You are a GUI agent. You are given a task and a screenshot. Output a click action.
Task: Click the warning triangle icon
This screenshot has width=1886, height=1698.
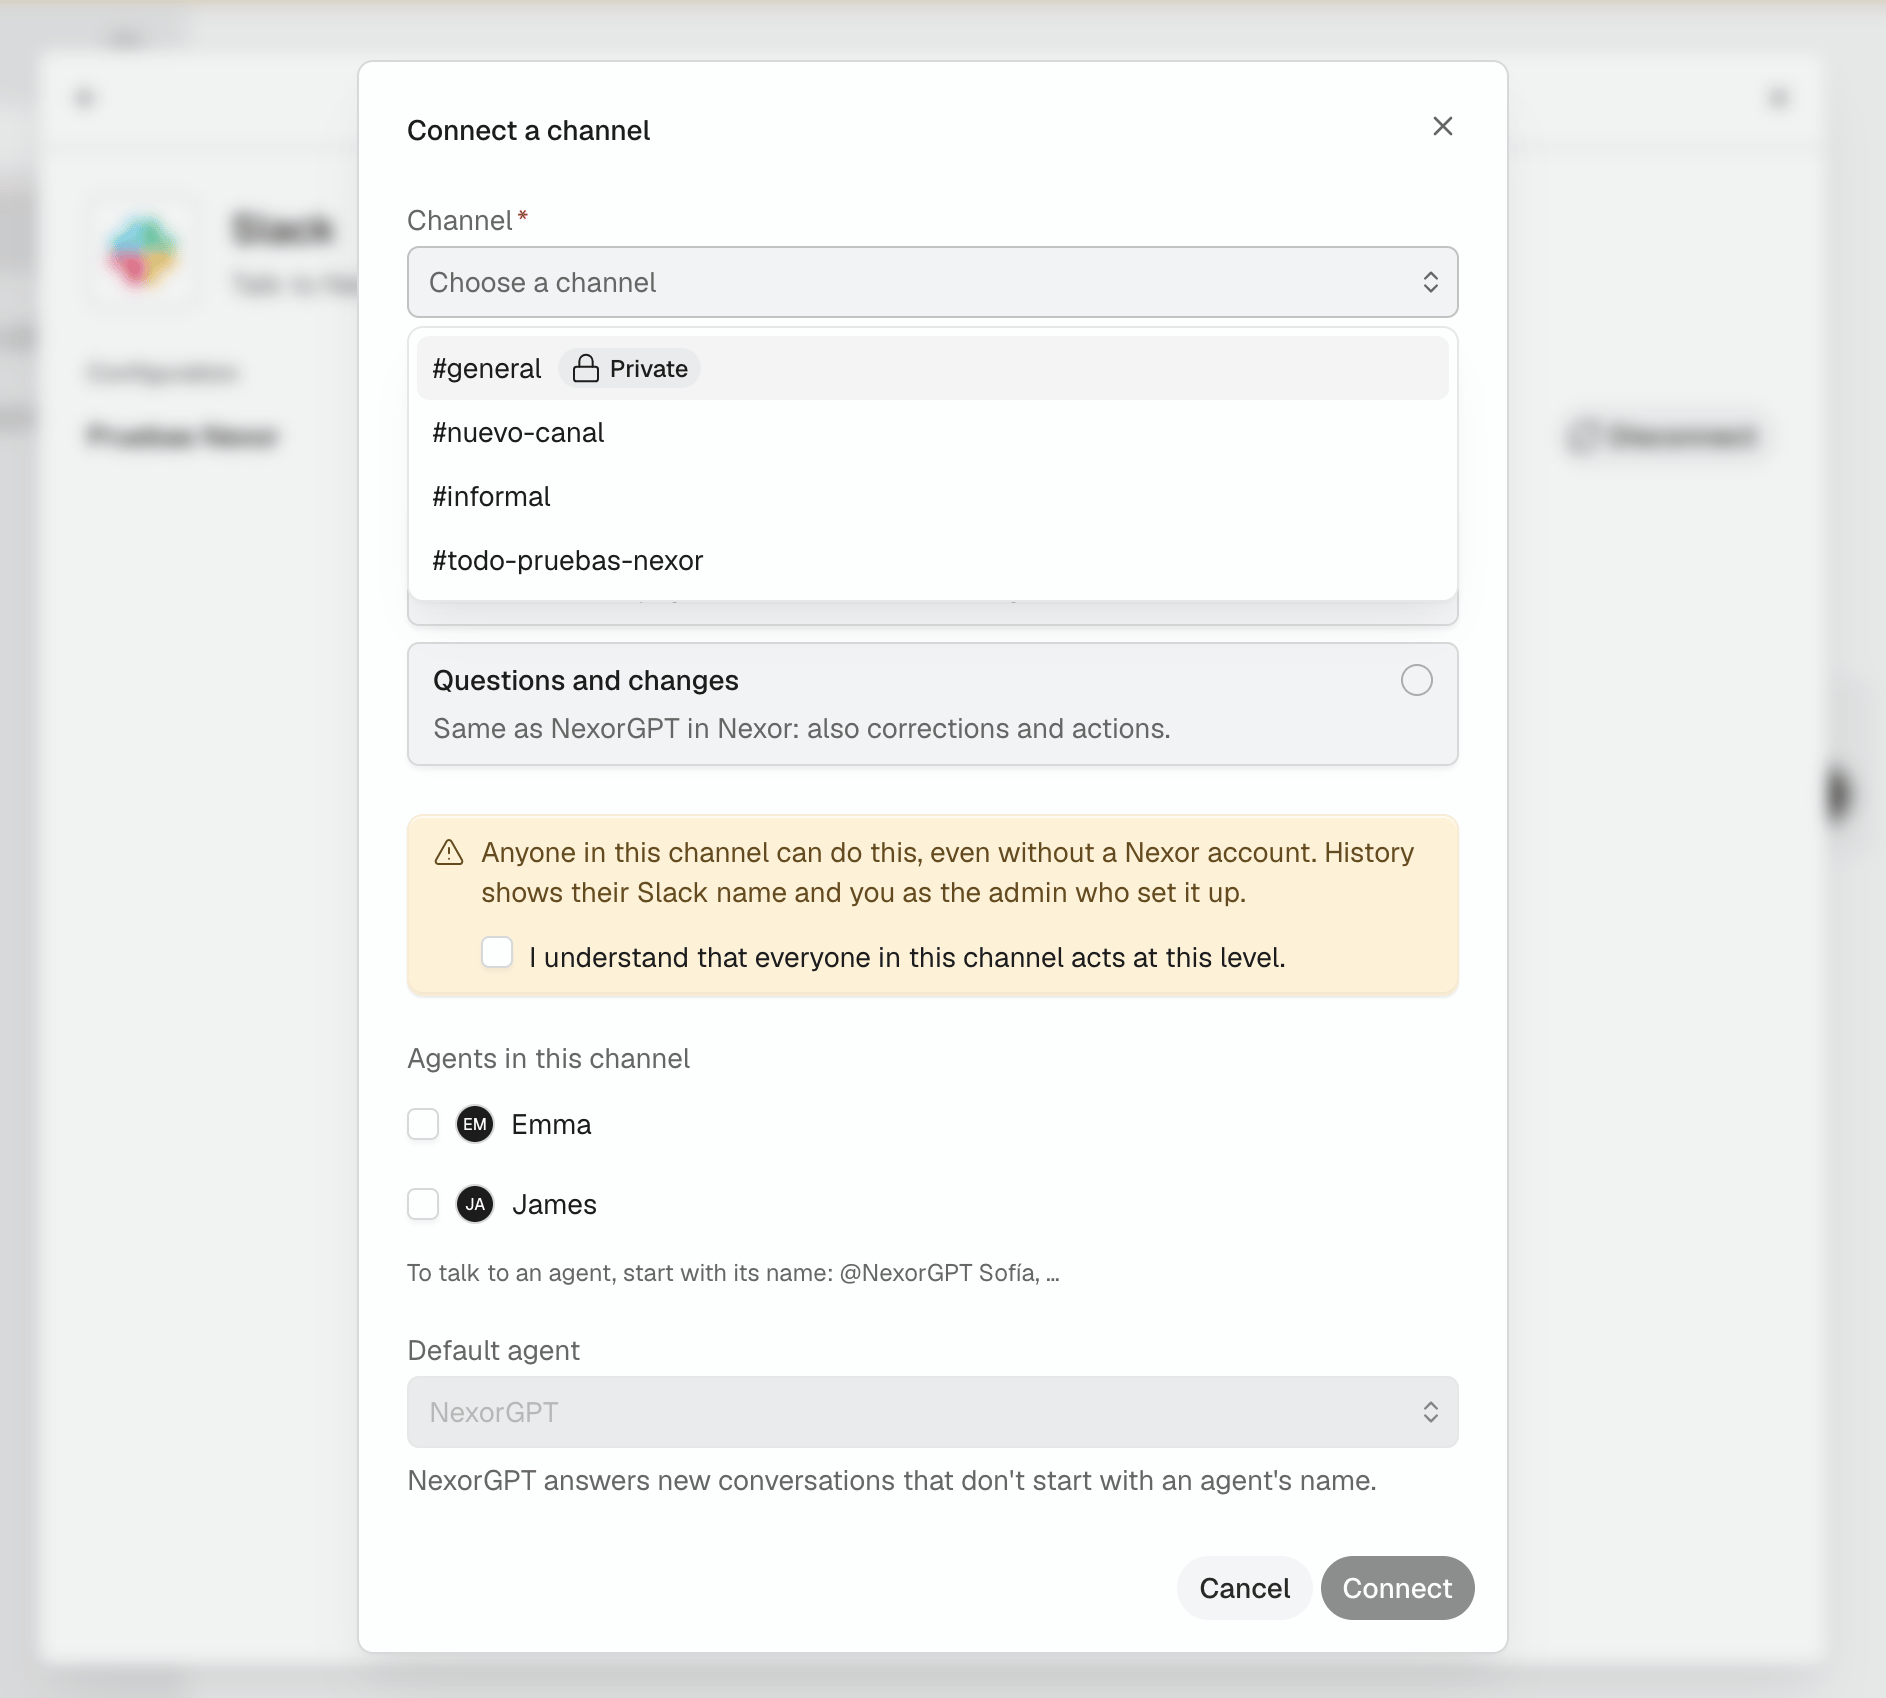click(x=449, y=853)
